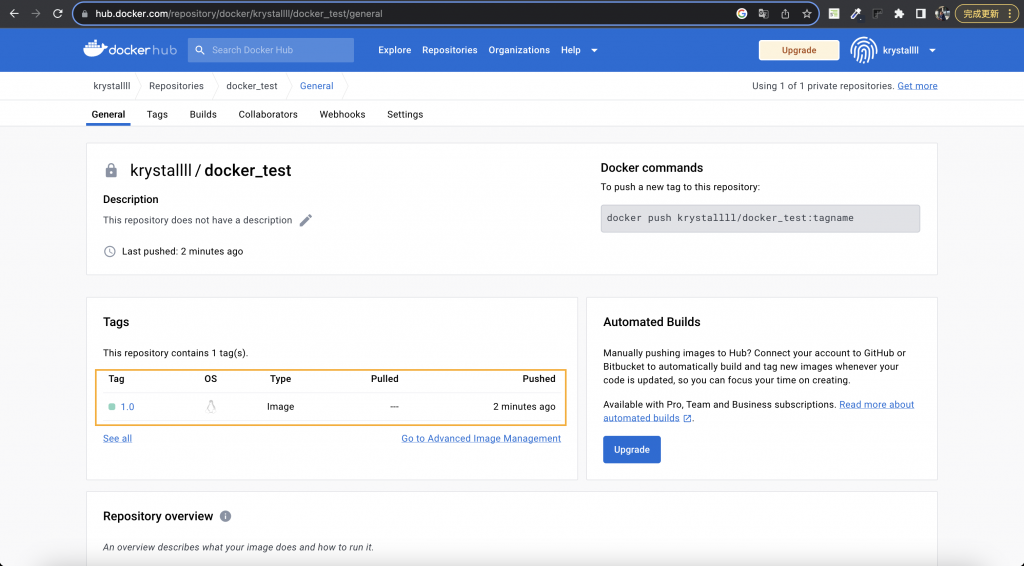
Task: Reload the page with the refresh icon
Action: pos(57,14)
